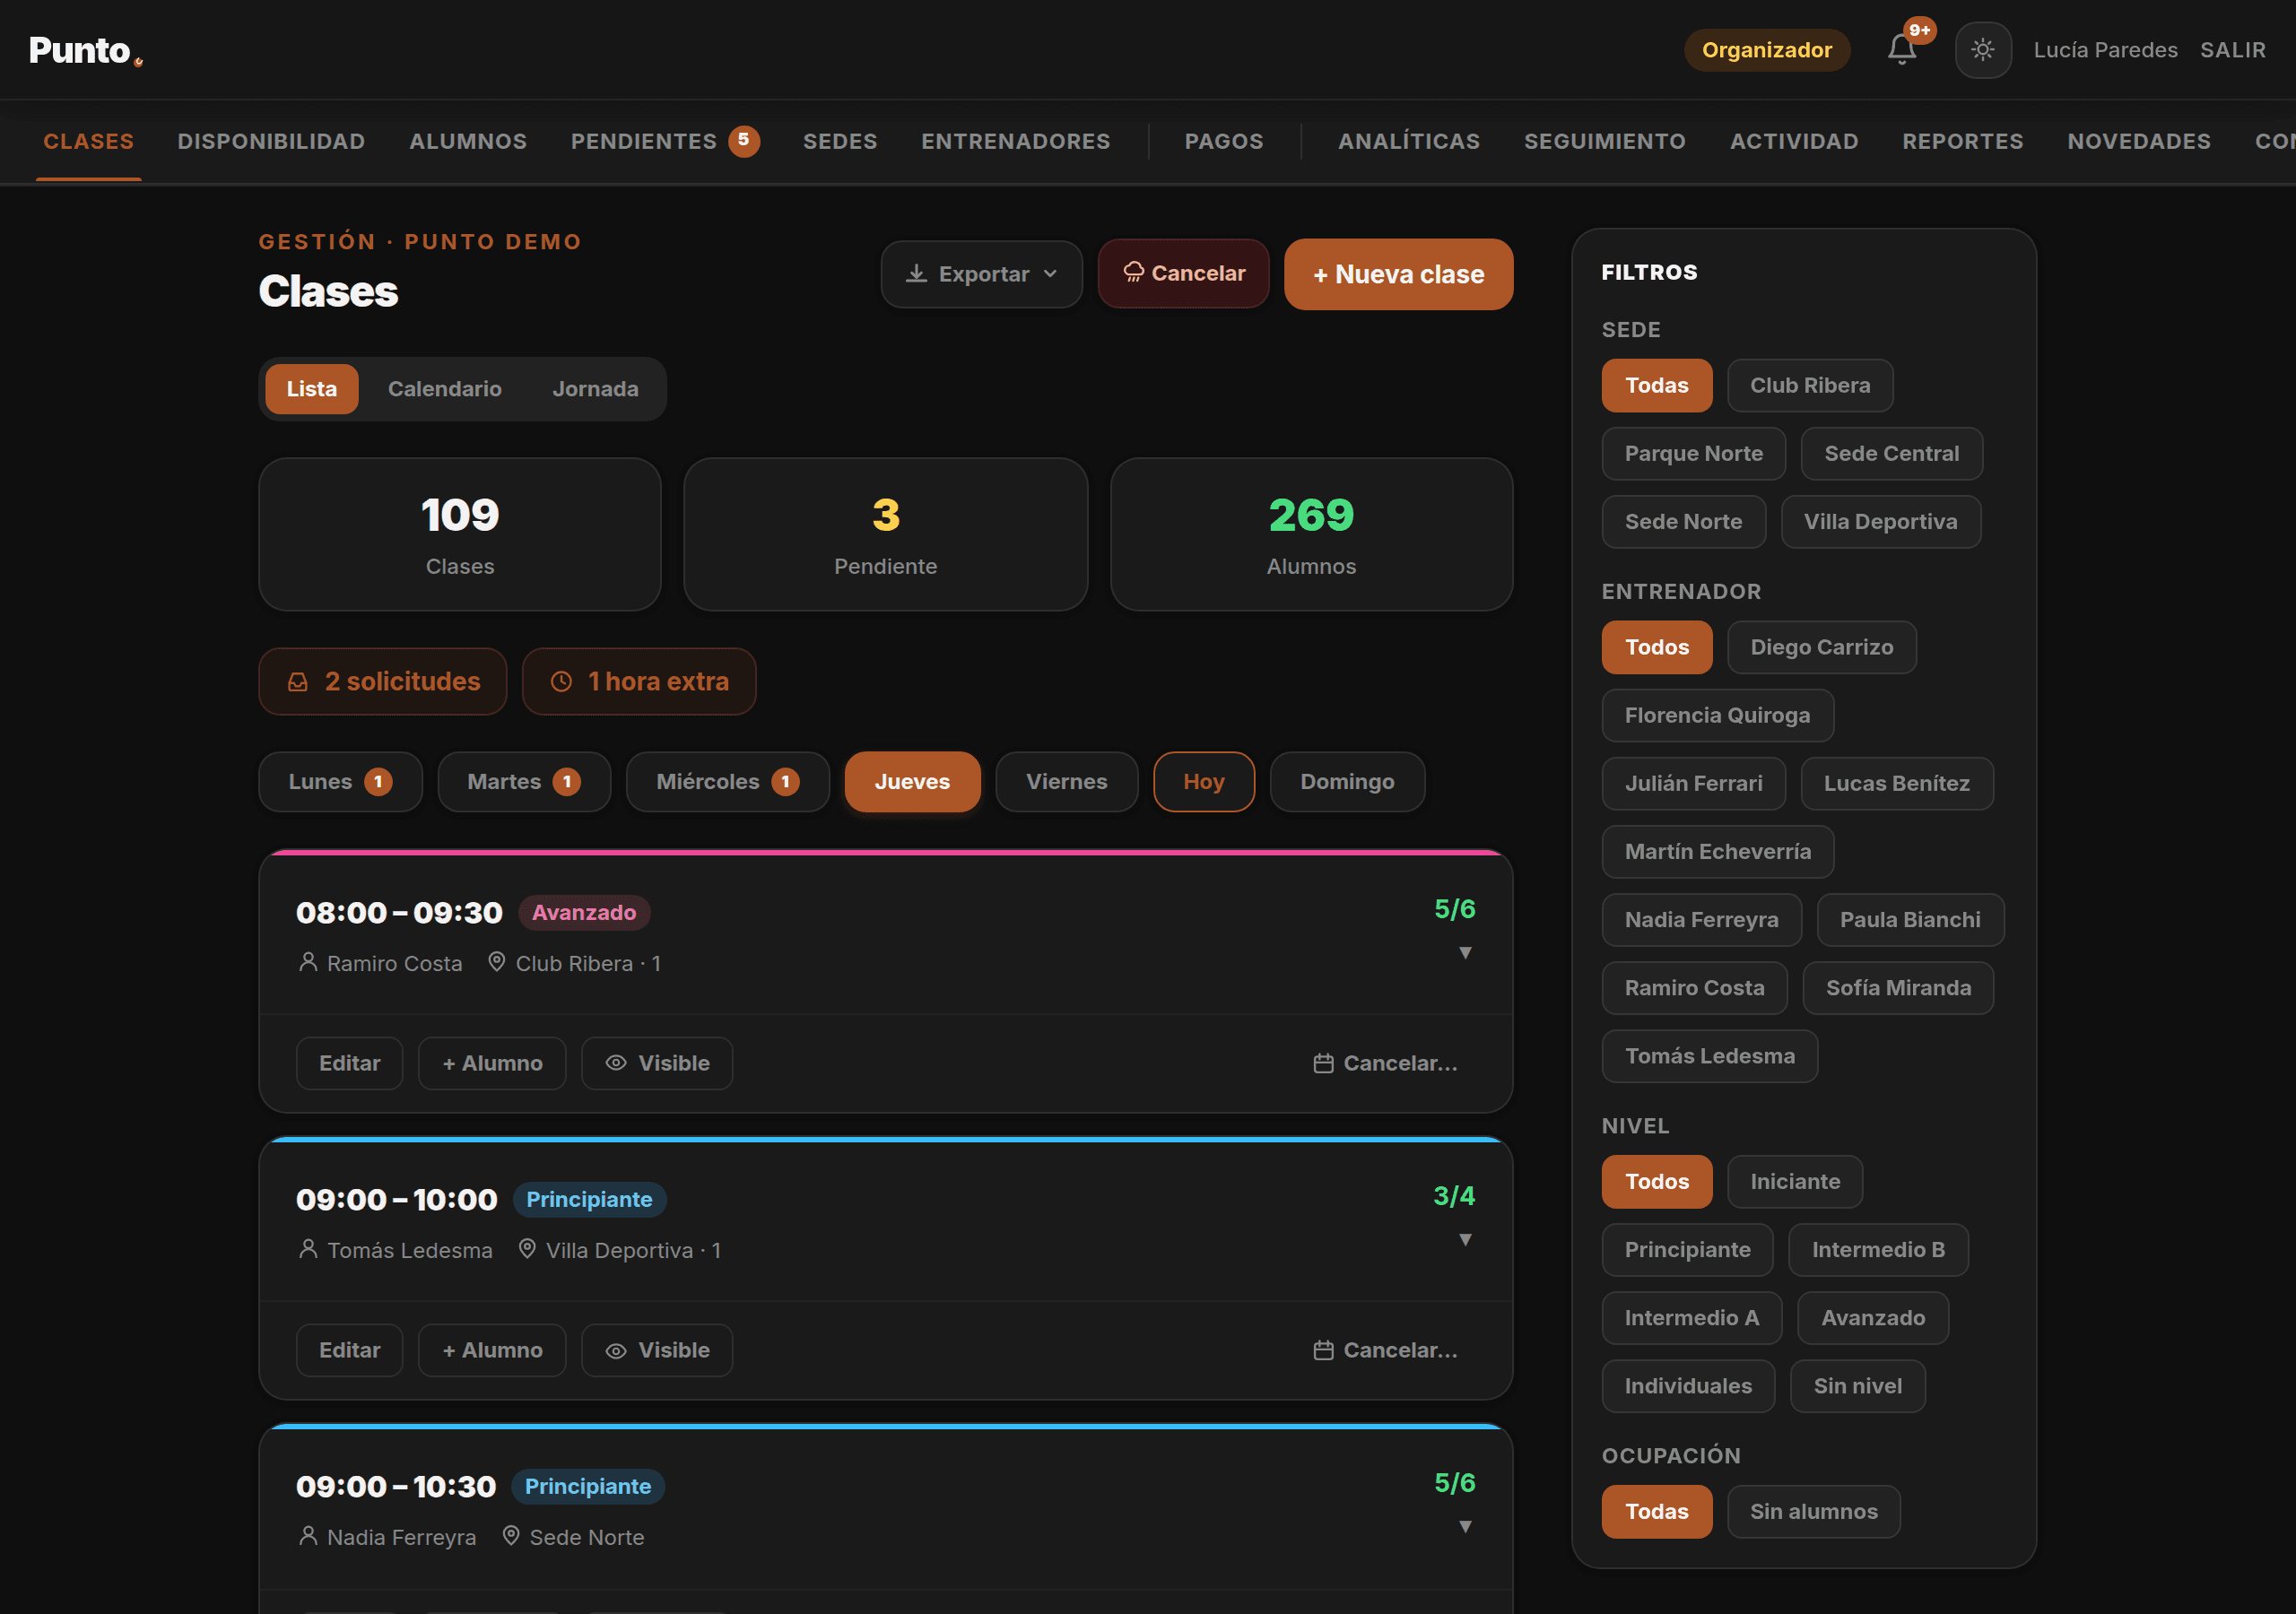
Task: Click the calendar Cancelar in 09:00–10:00 class
Action: coord(1386,1350)
